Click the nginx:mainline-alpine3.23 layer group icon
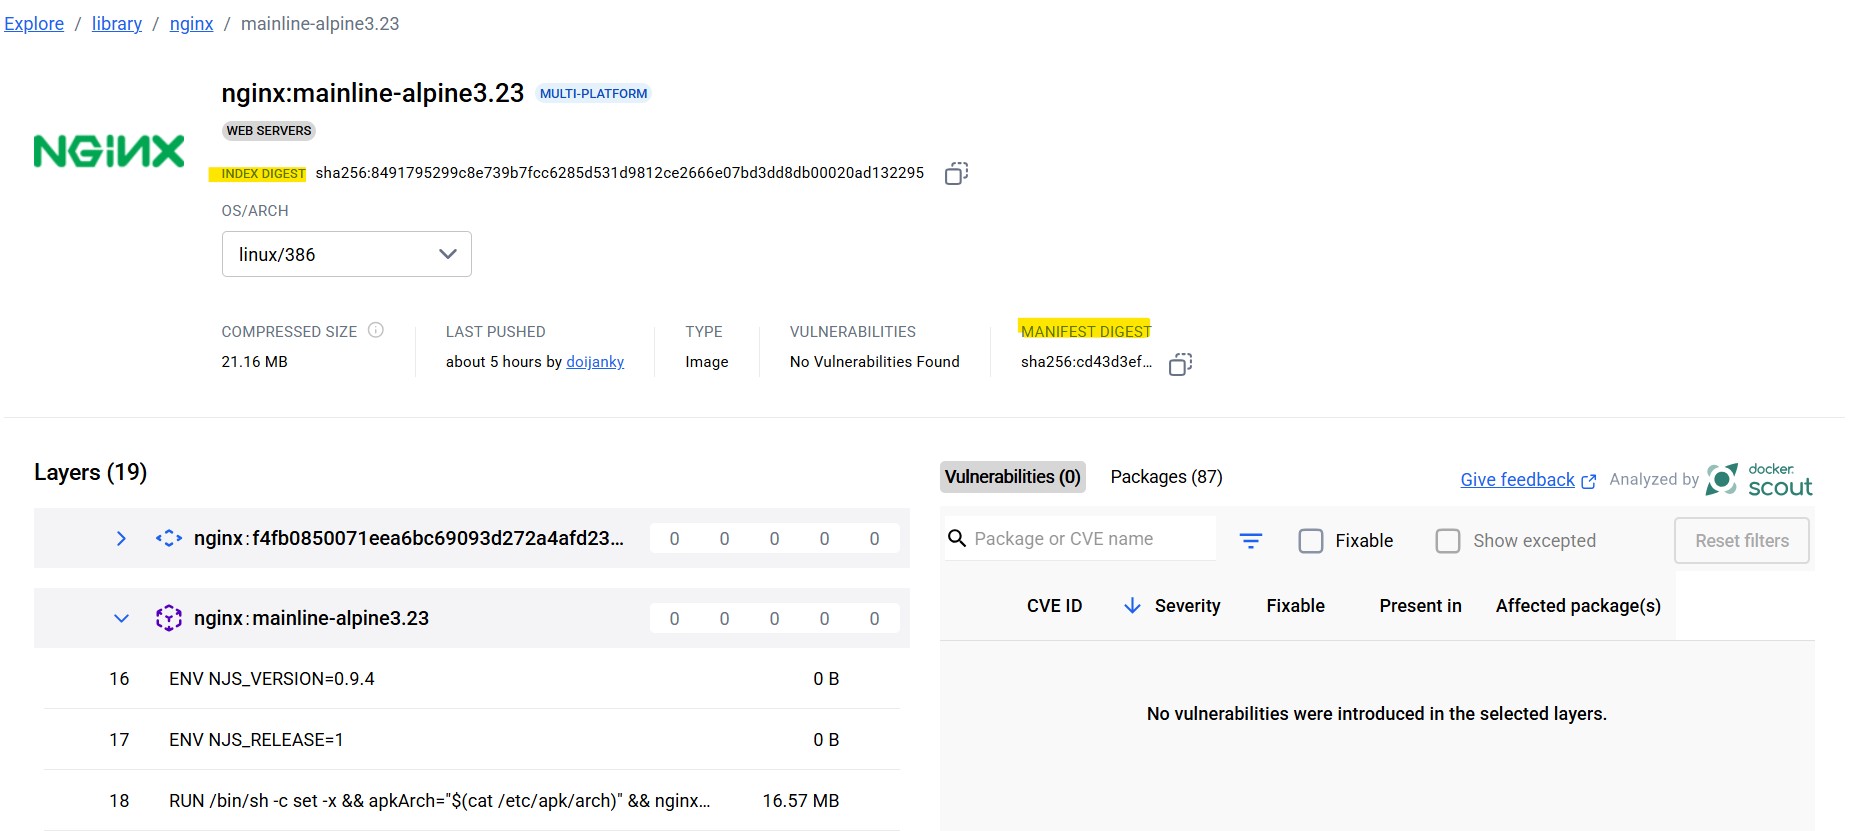The height and width of the screenshot is (831, 1857). (x=168, y=618)
